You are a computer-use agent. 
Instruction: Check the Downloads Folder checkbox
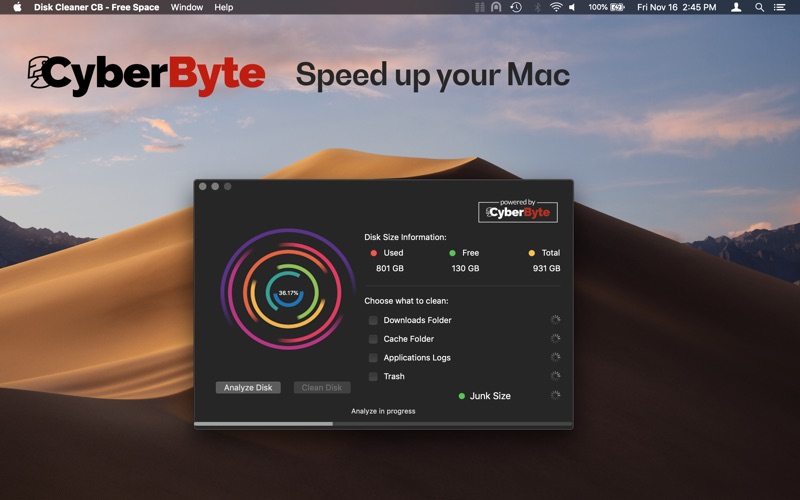(373, 320)
